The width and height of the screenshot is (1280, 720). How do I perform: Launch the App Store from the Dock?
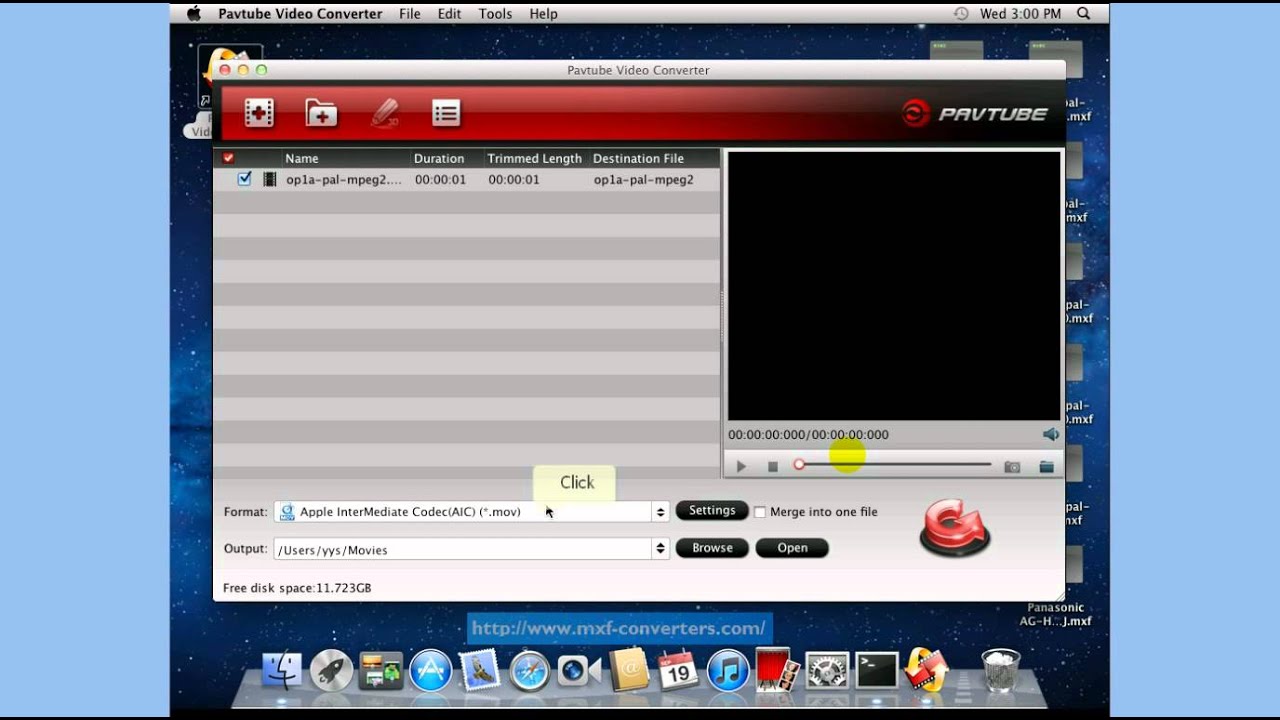[x=431, y=670]
